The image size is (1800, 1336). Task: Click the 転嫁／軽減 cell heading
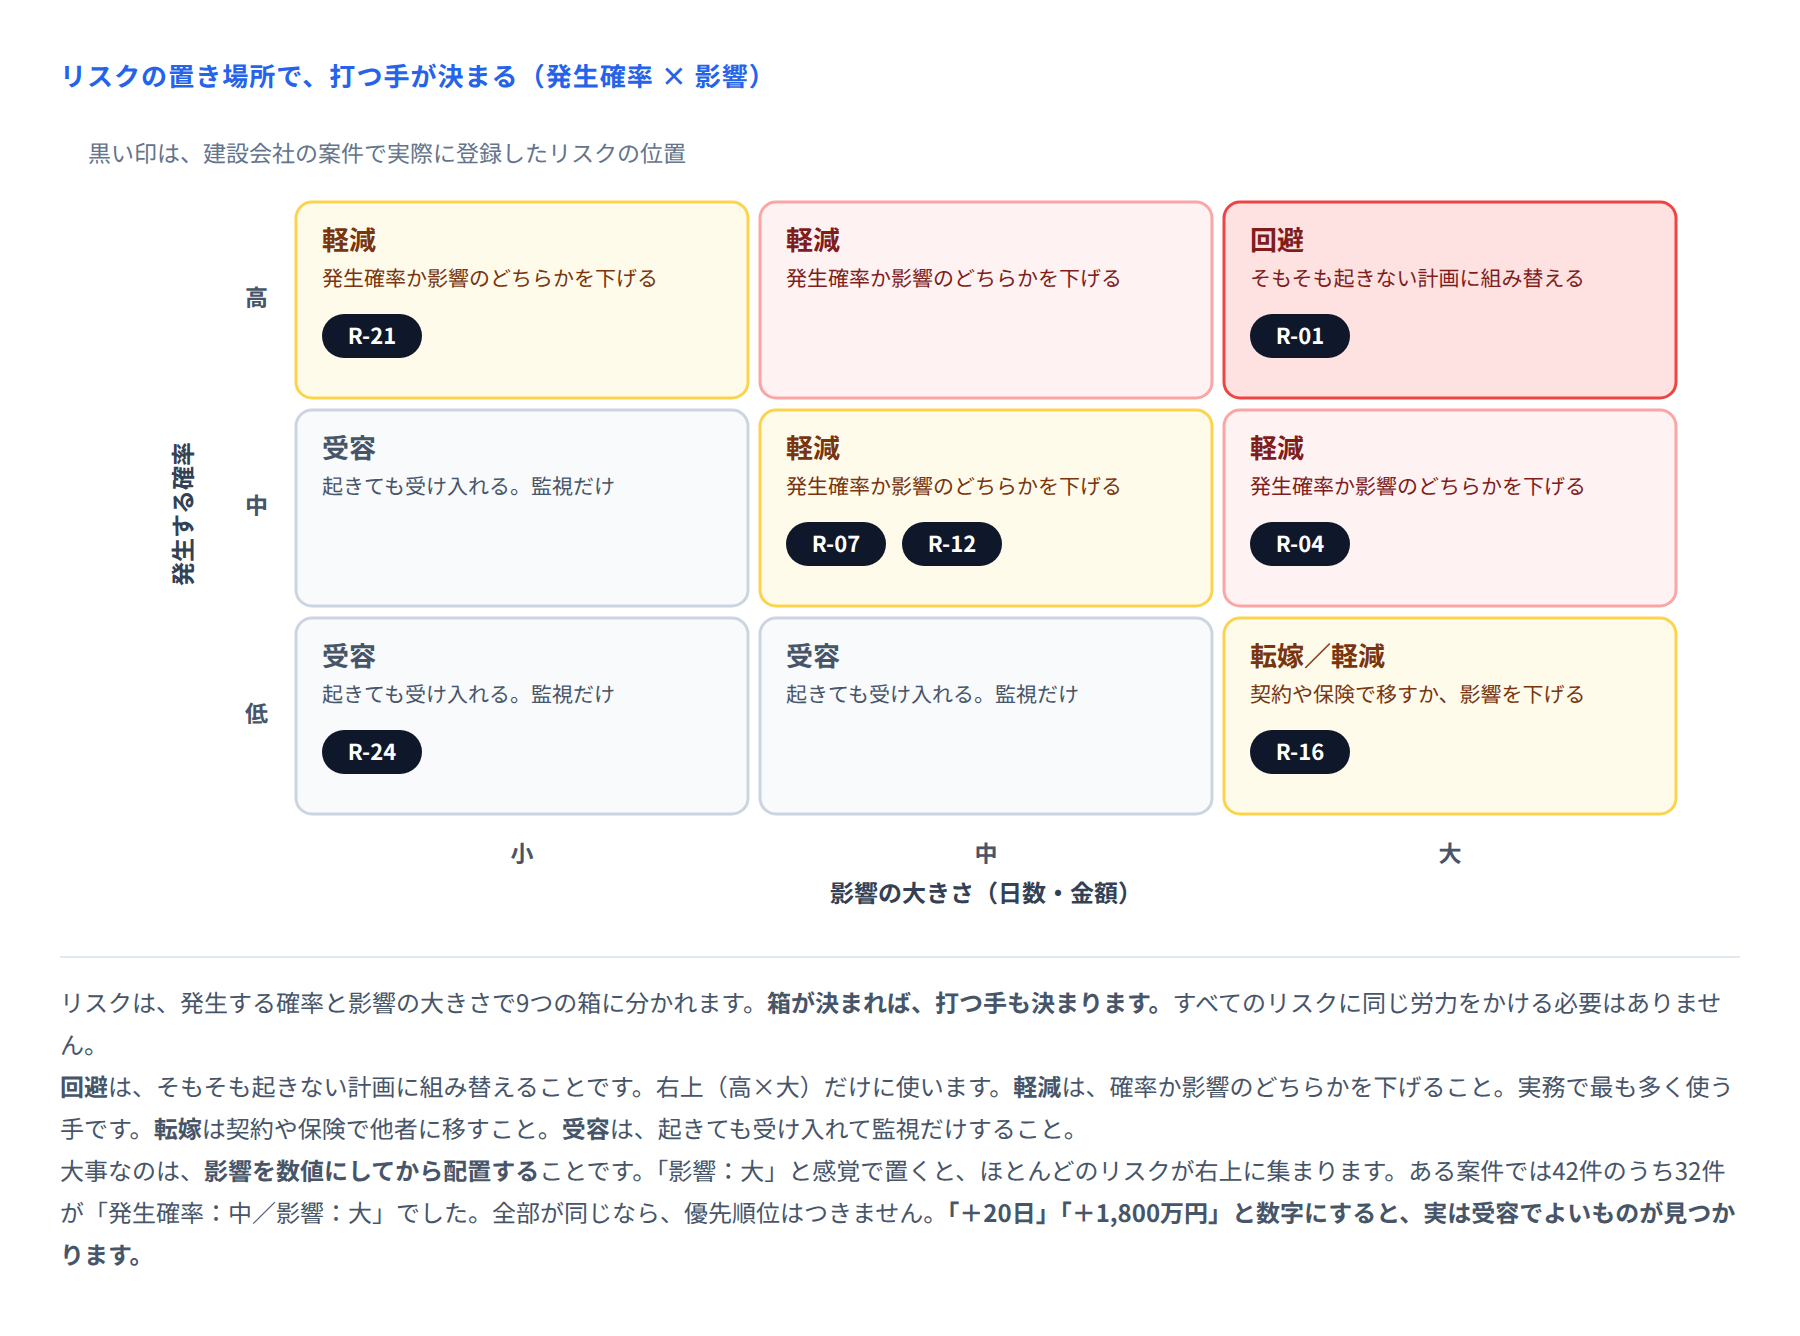point(1317,656)
